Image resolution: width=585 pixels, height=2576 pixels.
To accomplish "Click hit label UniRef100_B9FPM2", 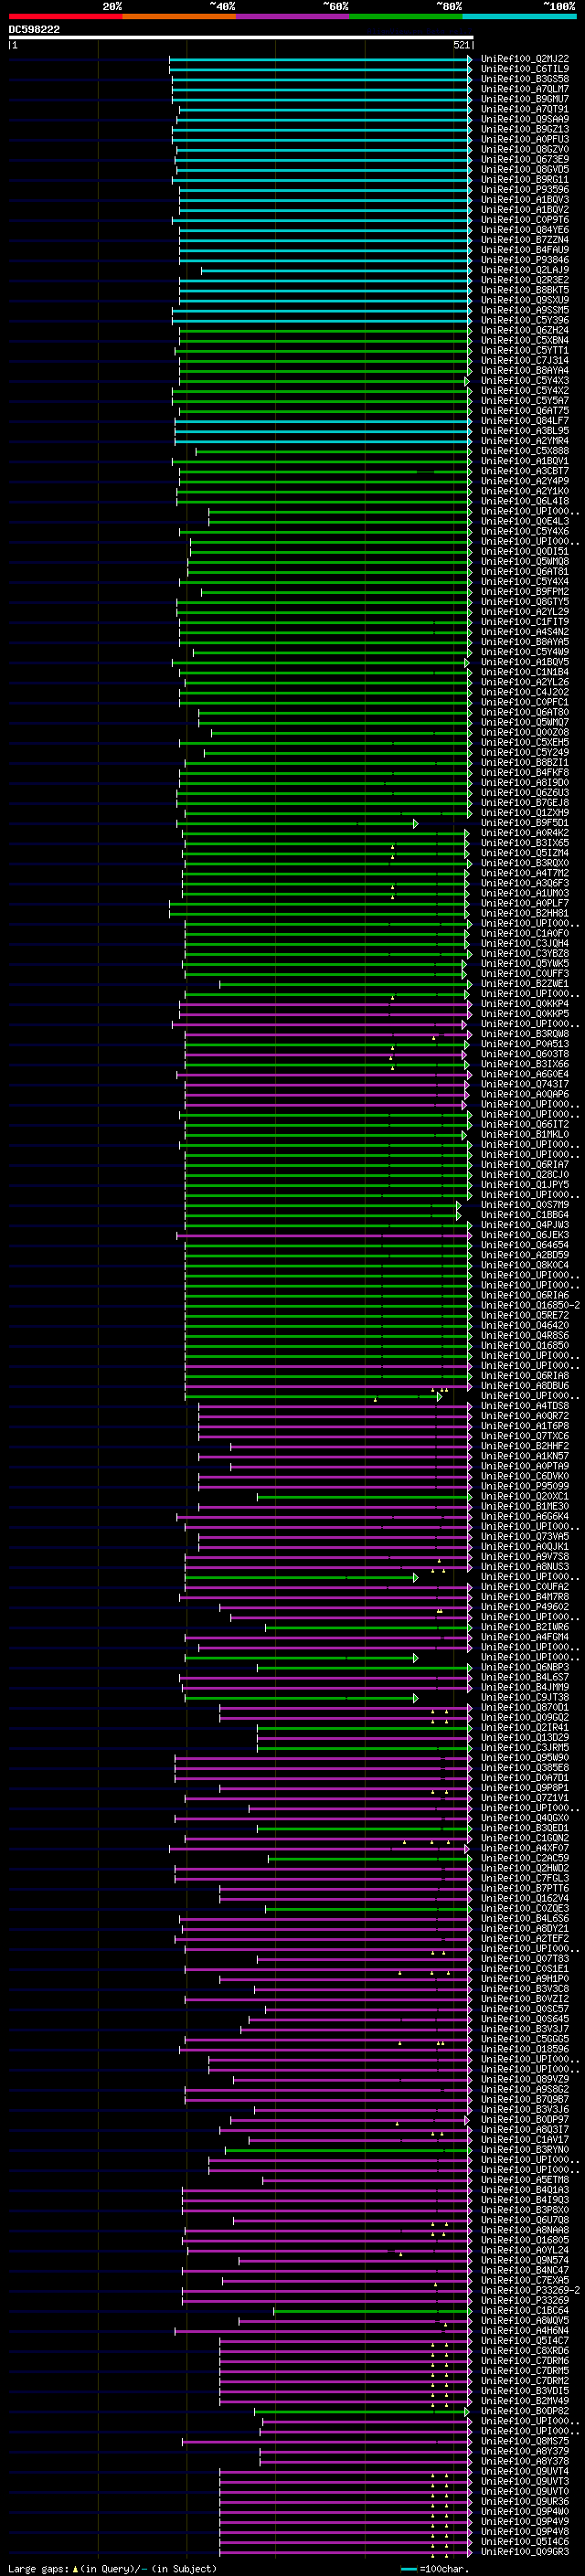I will pos(525,592).
